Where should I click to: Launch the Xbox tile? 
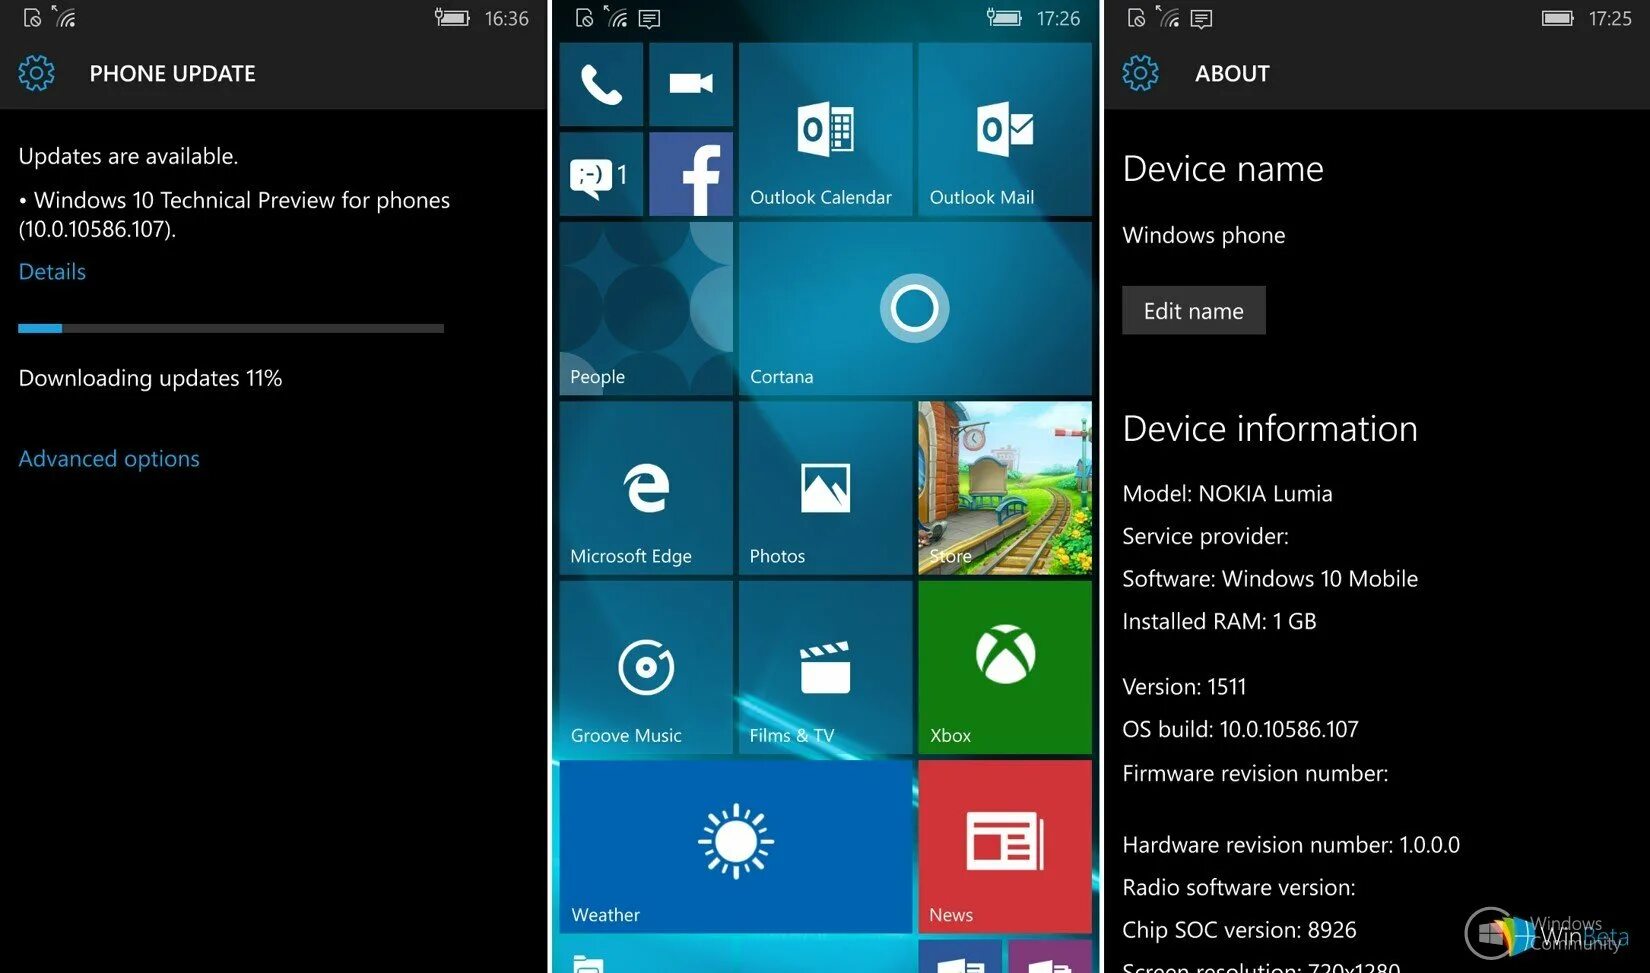1005,667
